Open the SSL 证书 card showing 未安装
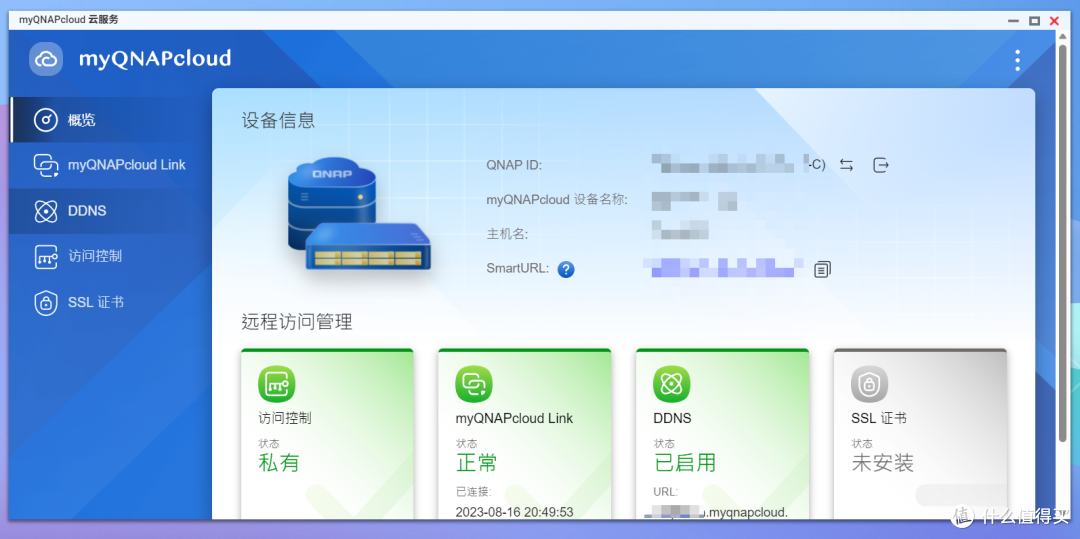The width and height of the screenshot is (1080, 539). [x=920, y=434]
